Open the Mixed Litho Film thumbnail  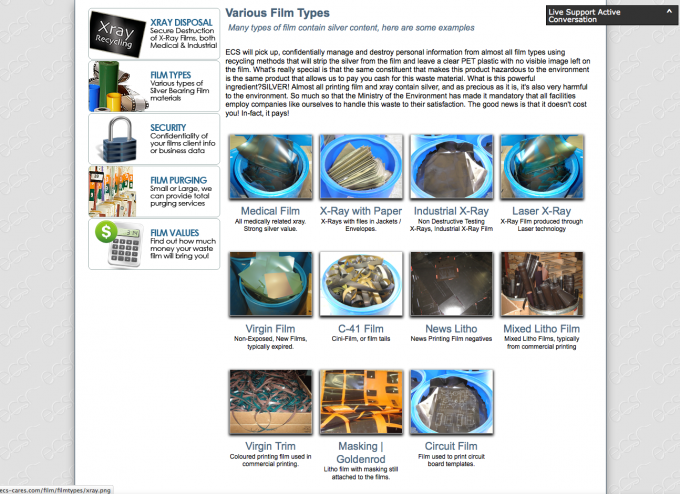pos(541,284)
